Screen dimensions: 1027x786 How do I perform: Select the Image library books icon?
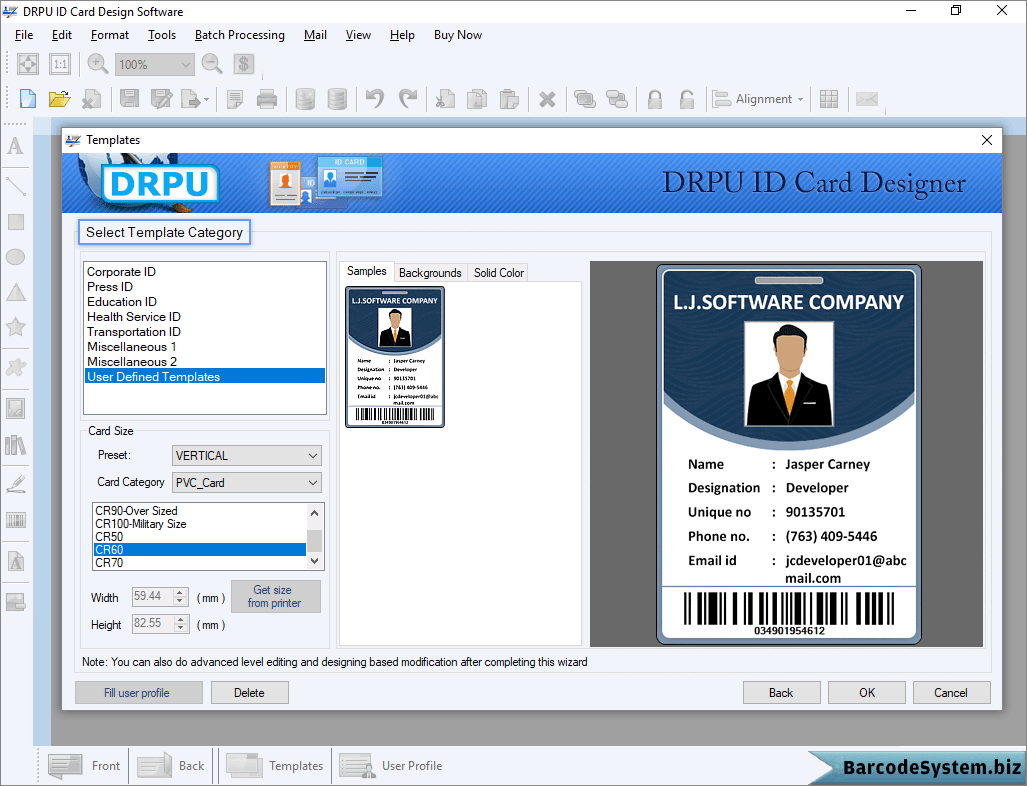click(x=16, y=445)
